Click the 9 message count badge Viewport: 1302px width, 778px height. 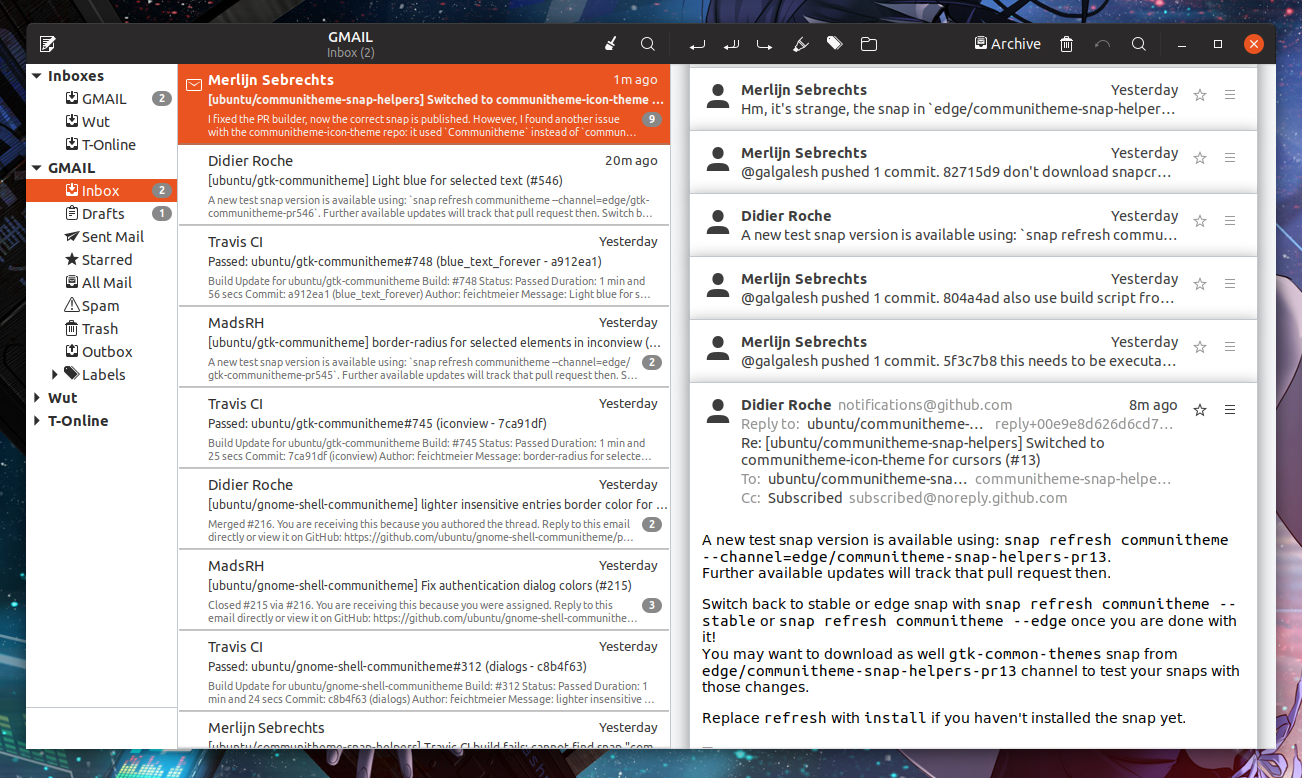point(652,119)
